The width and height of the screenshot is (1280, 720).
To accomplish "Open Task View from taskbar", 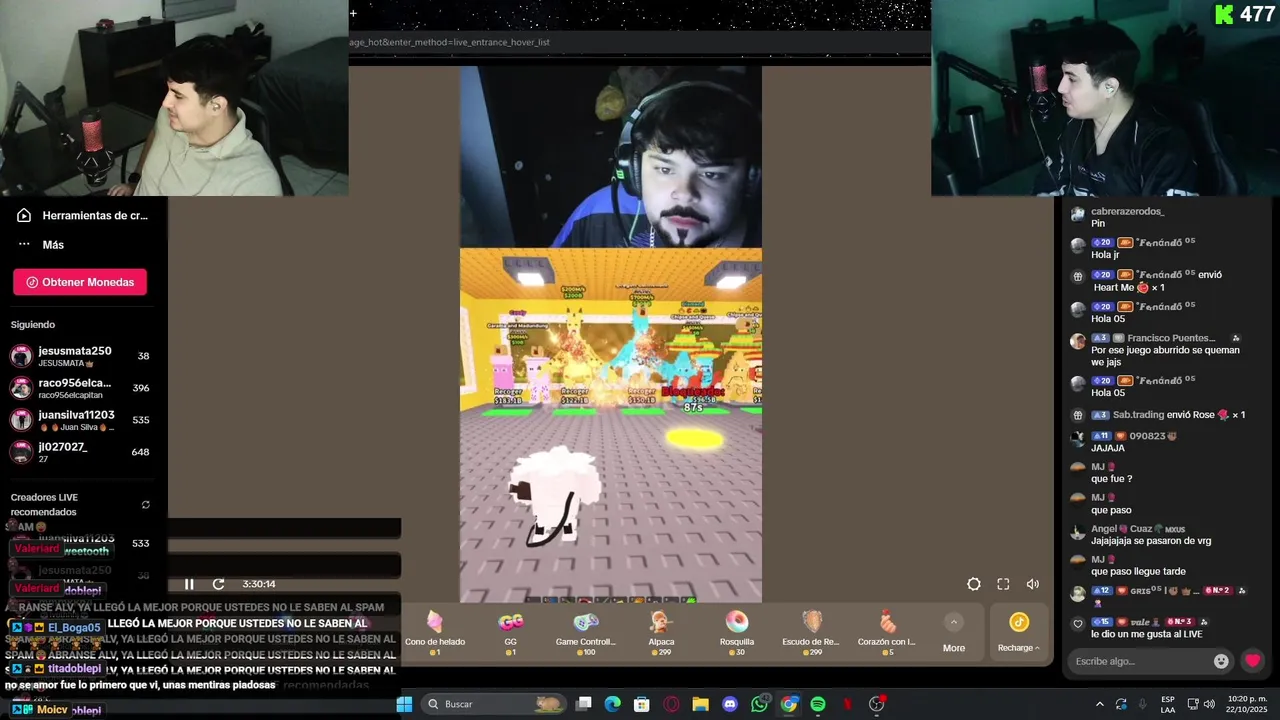I will pyautogui.click(x=584, y=704).
